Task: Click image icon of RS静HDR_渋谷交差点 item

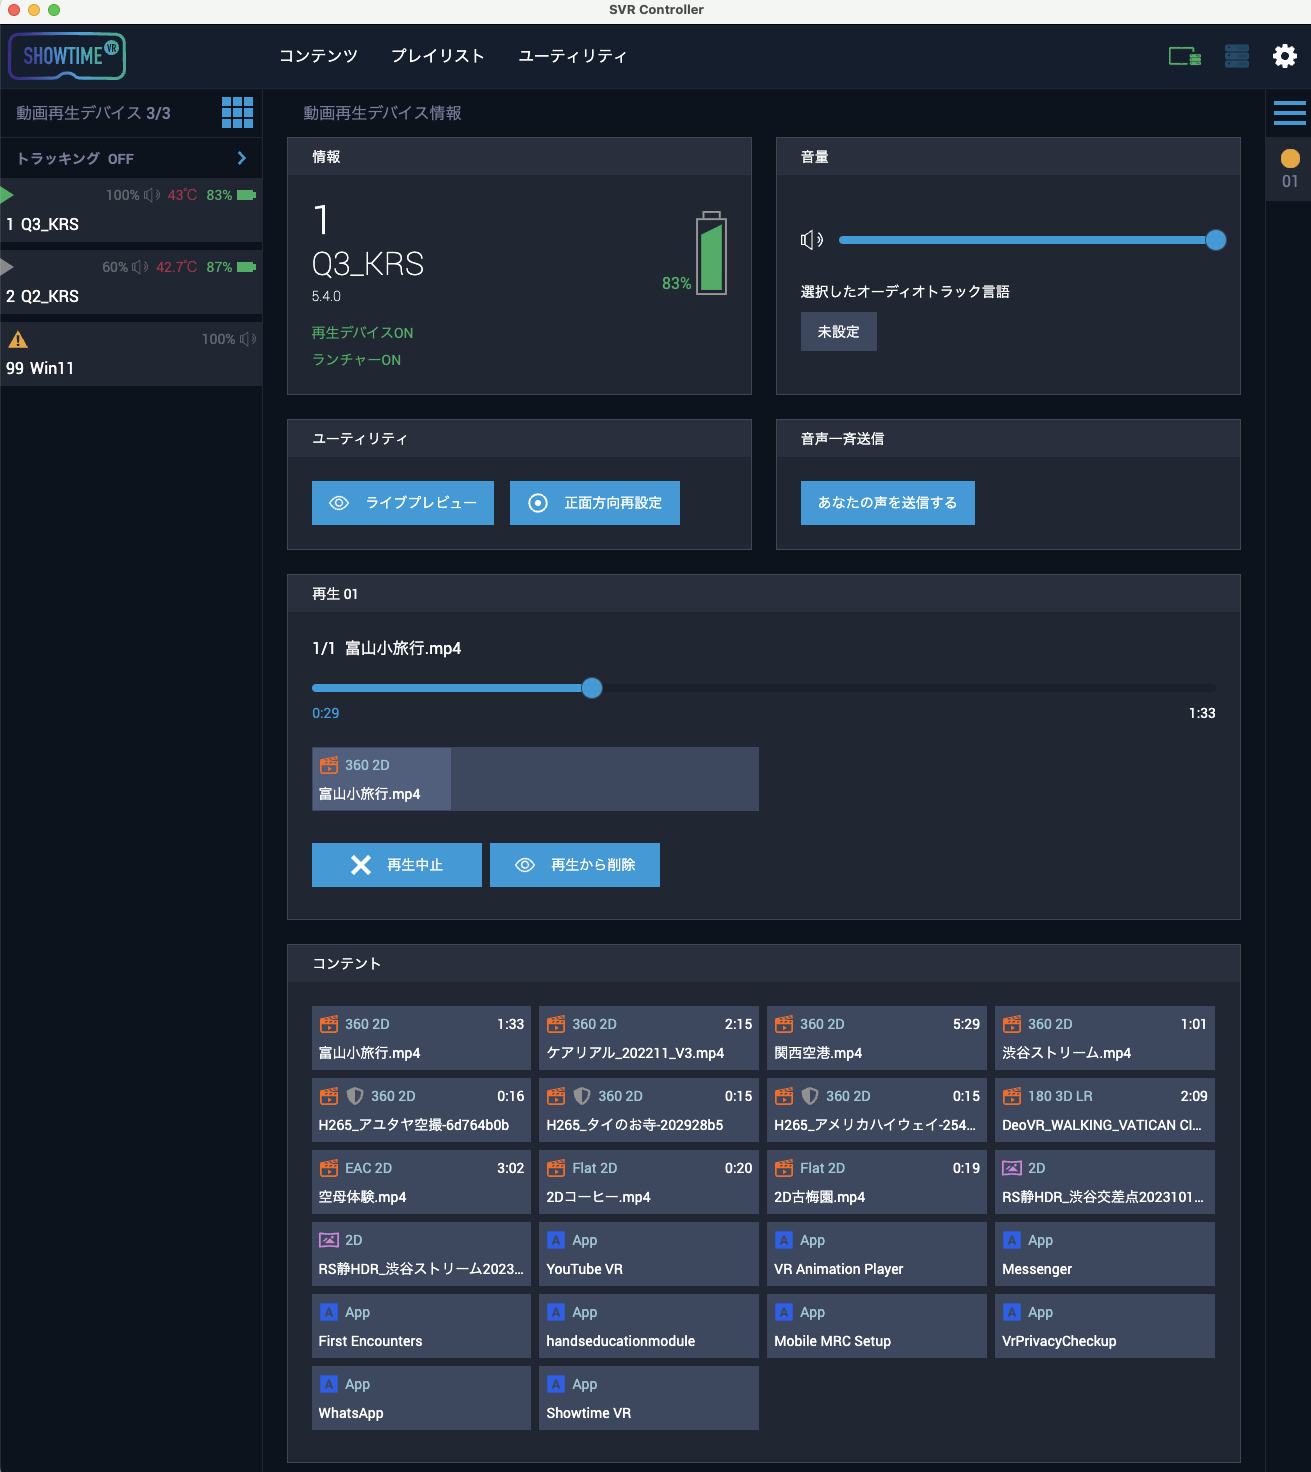Action: point(1012,1168)
